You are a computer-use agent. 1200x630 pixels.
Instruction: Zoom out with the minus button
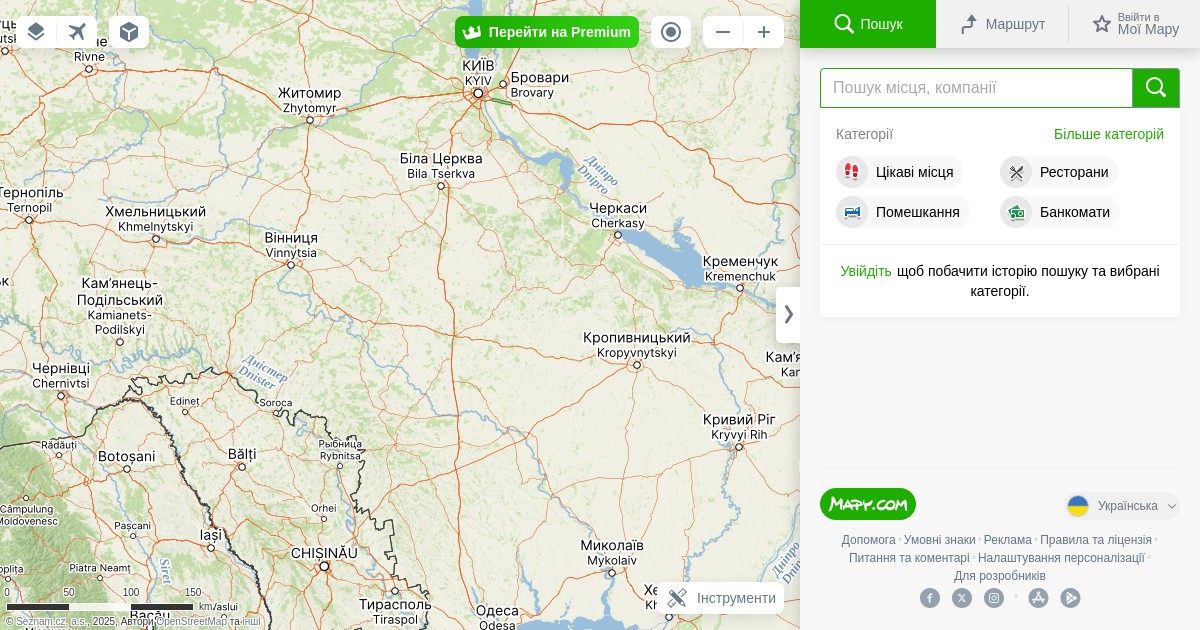(x=723, y=32)
